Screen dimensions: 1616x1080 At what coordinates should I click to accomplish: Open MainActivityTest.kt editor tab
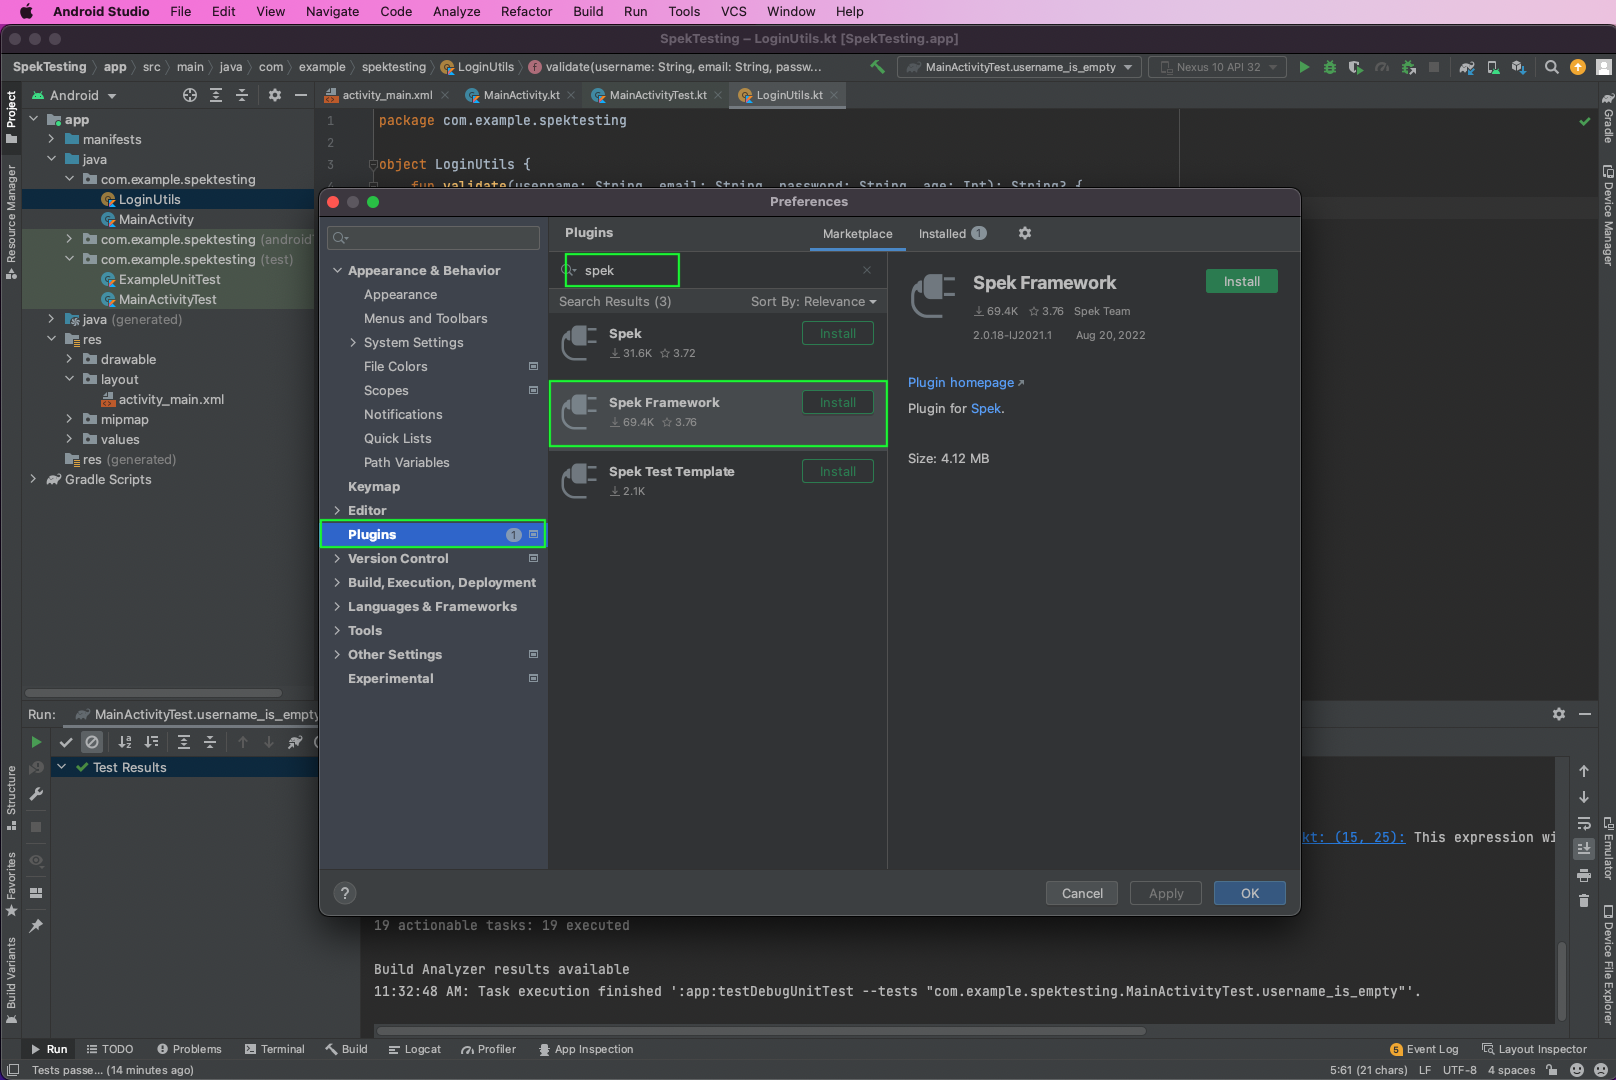click(656, 95)
